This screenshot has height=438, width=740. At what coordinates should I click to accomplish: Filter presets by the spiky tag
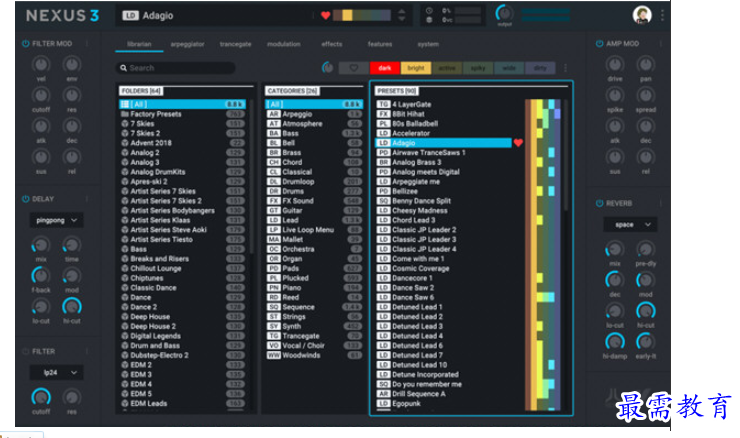pos(478,68)
